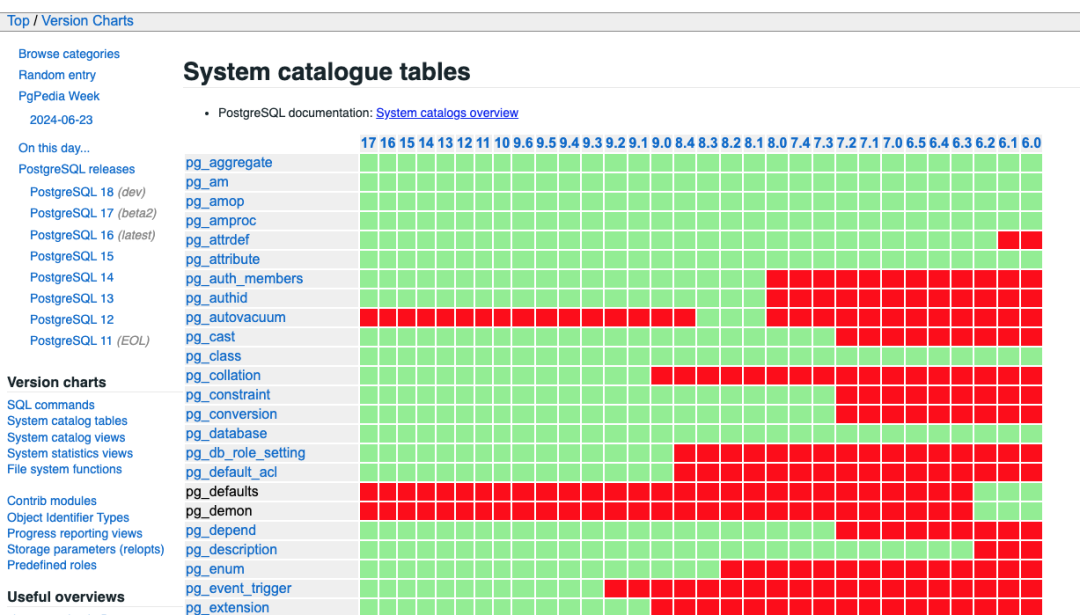Select the pg_demon row label
Image resolution: width=1080 pixels, height=615 pixels.
(218, 511)
